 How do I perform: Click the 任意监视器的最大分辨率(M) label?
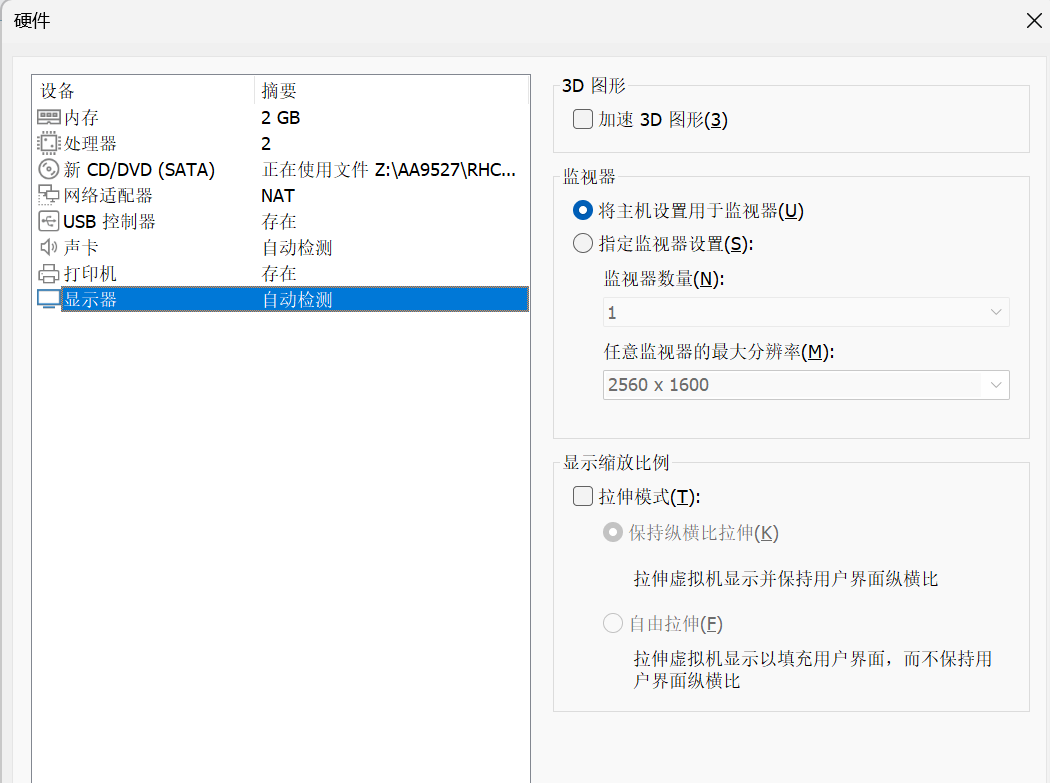[x=719, y=351]
